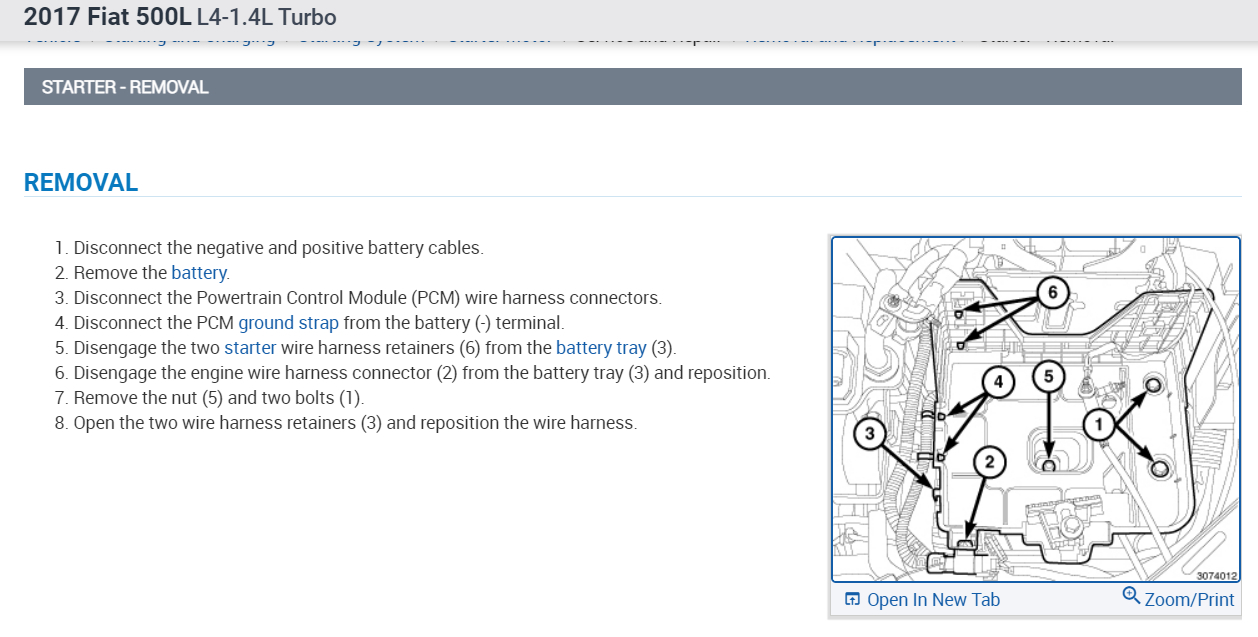Click the starter removal diagram image
Screen dimensions: 1258x637
point(1035,409)
